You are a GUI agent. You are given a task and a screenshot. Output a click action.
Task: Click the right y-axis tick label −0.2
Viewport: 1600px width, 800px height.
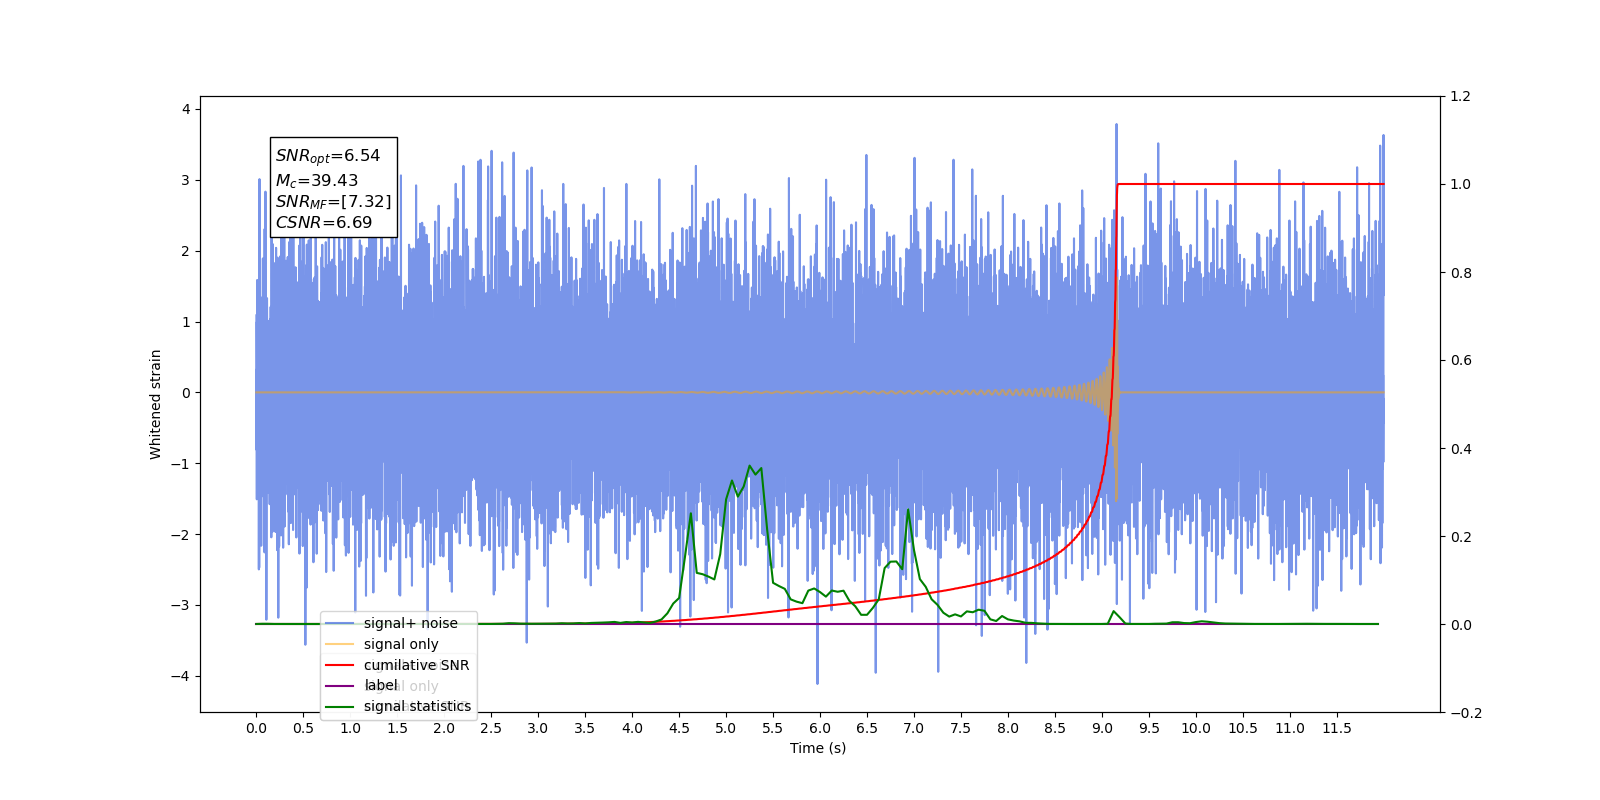tap(1466, 712)
